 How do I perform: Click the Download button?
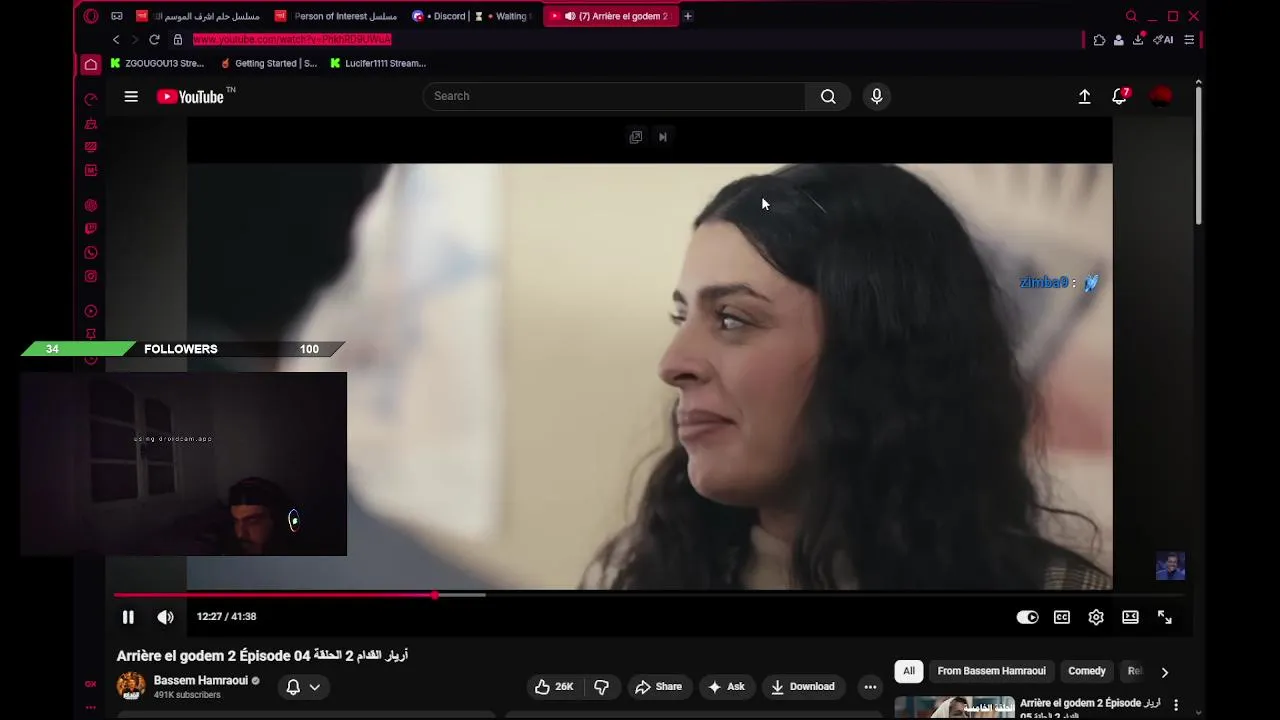(x=802, y=686)
